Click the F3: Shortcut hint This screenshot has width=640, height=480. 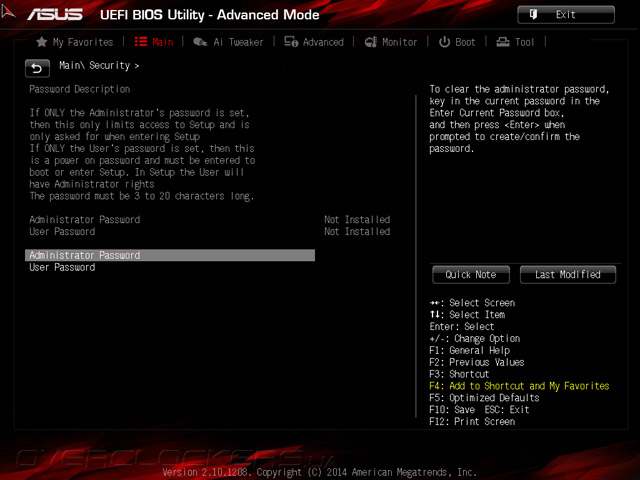[459, 374]
